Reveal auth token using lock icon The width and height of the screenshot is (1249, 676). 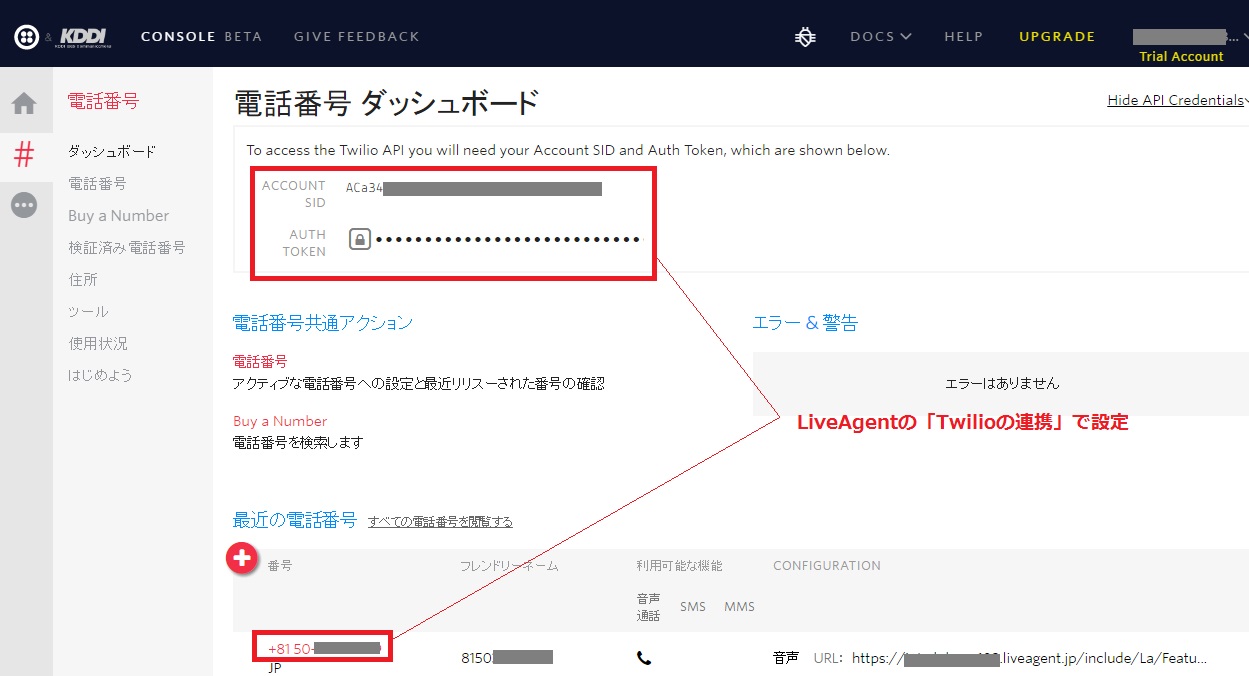point(360,239)
